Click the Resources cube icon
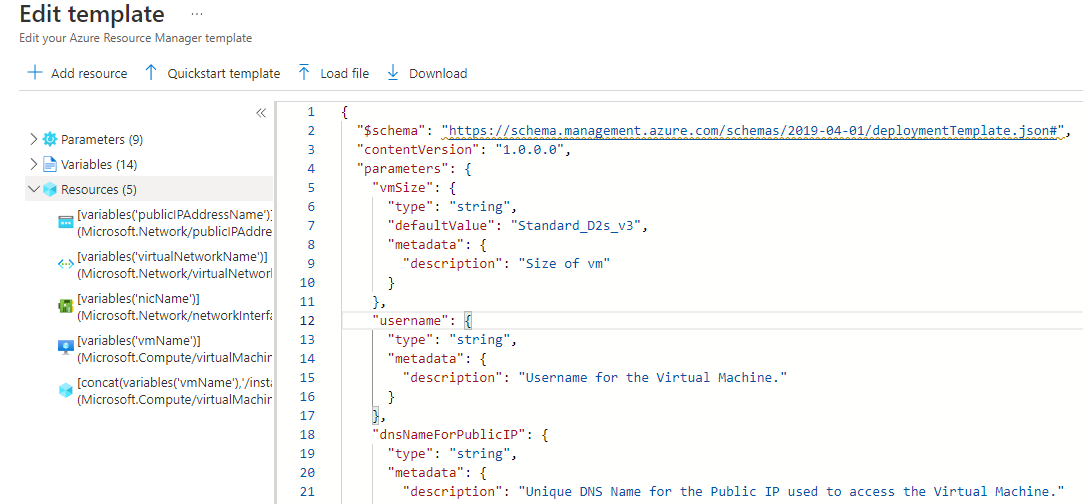Viewport: 1083px width, 504px height. 49,189
